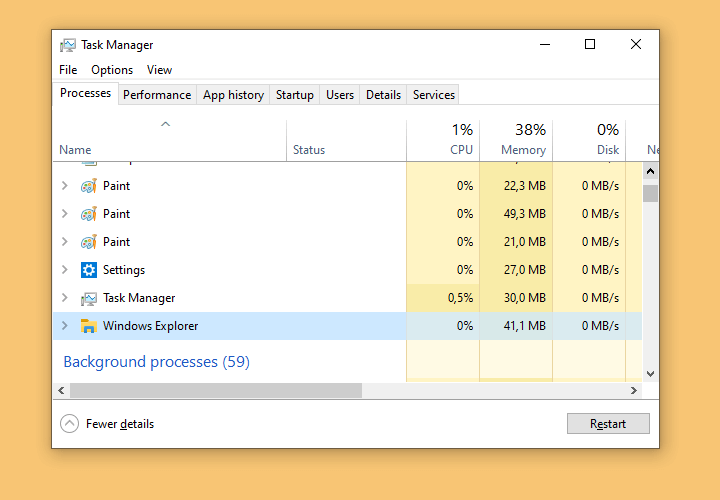Expand the Windows Explorer process group
This screenshot has width=720, height=500.
click(65, 326)
